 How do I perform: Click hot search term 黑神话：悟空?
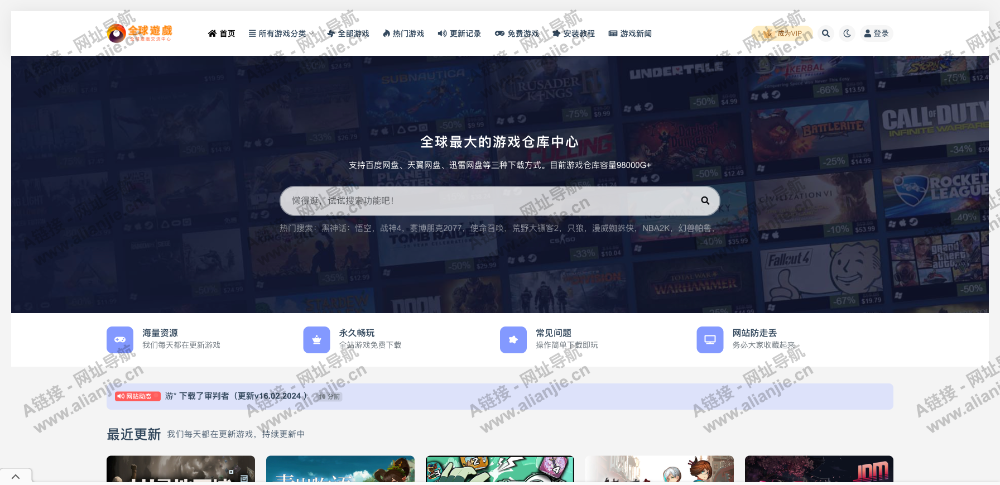[x=348, y=228]
